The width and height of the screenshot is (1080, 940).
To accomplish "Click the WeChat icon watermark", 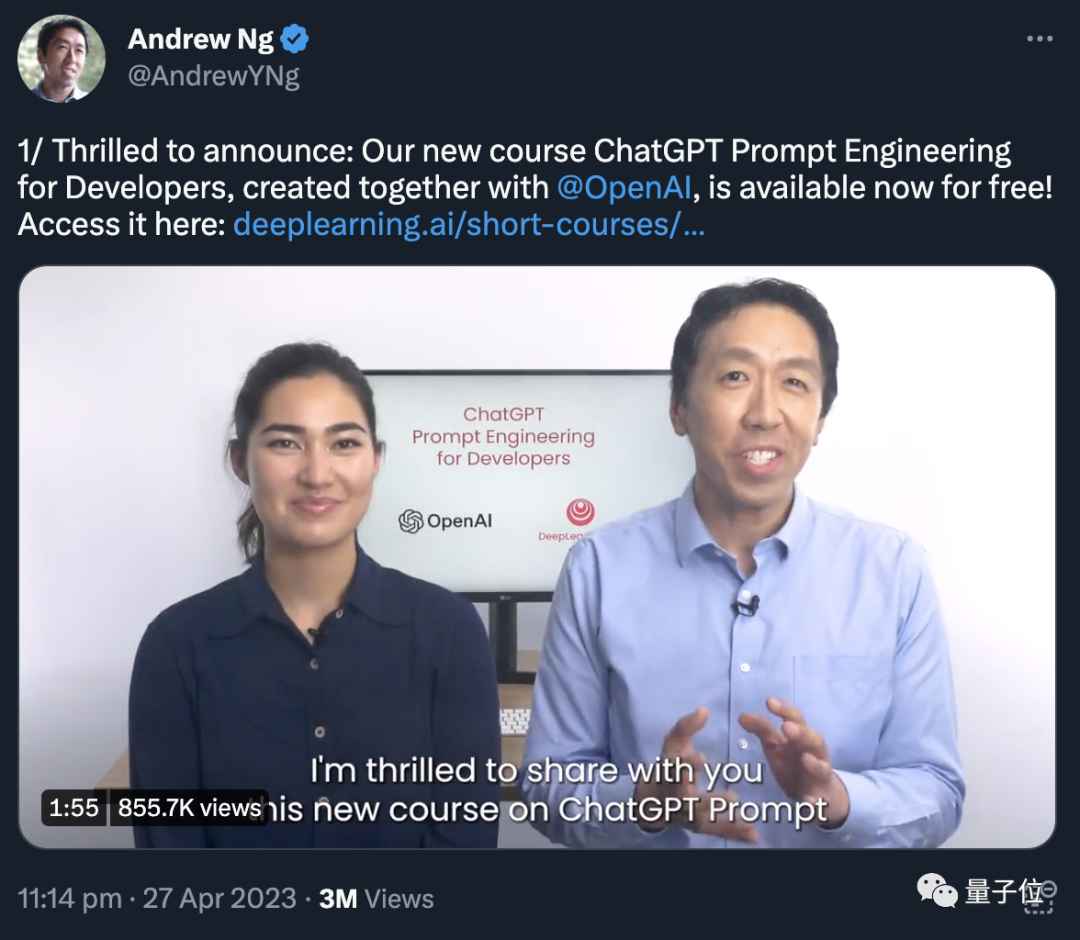I will point(937,892).
